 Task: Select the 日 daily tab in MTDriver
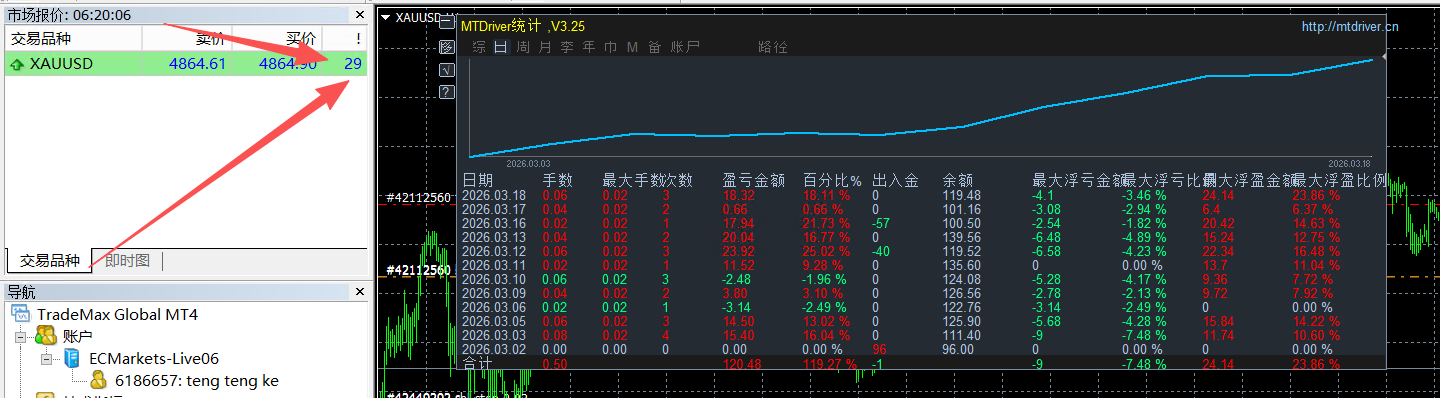coord(501,47)
